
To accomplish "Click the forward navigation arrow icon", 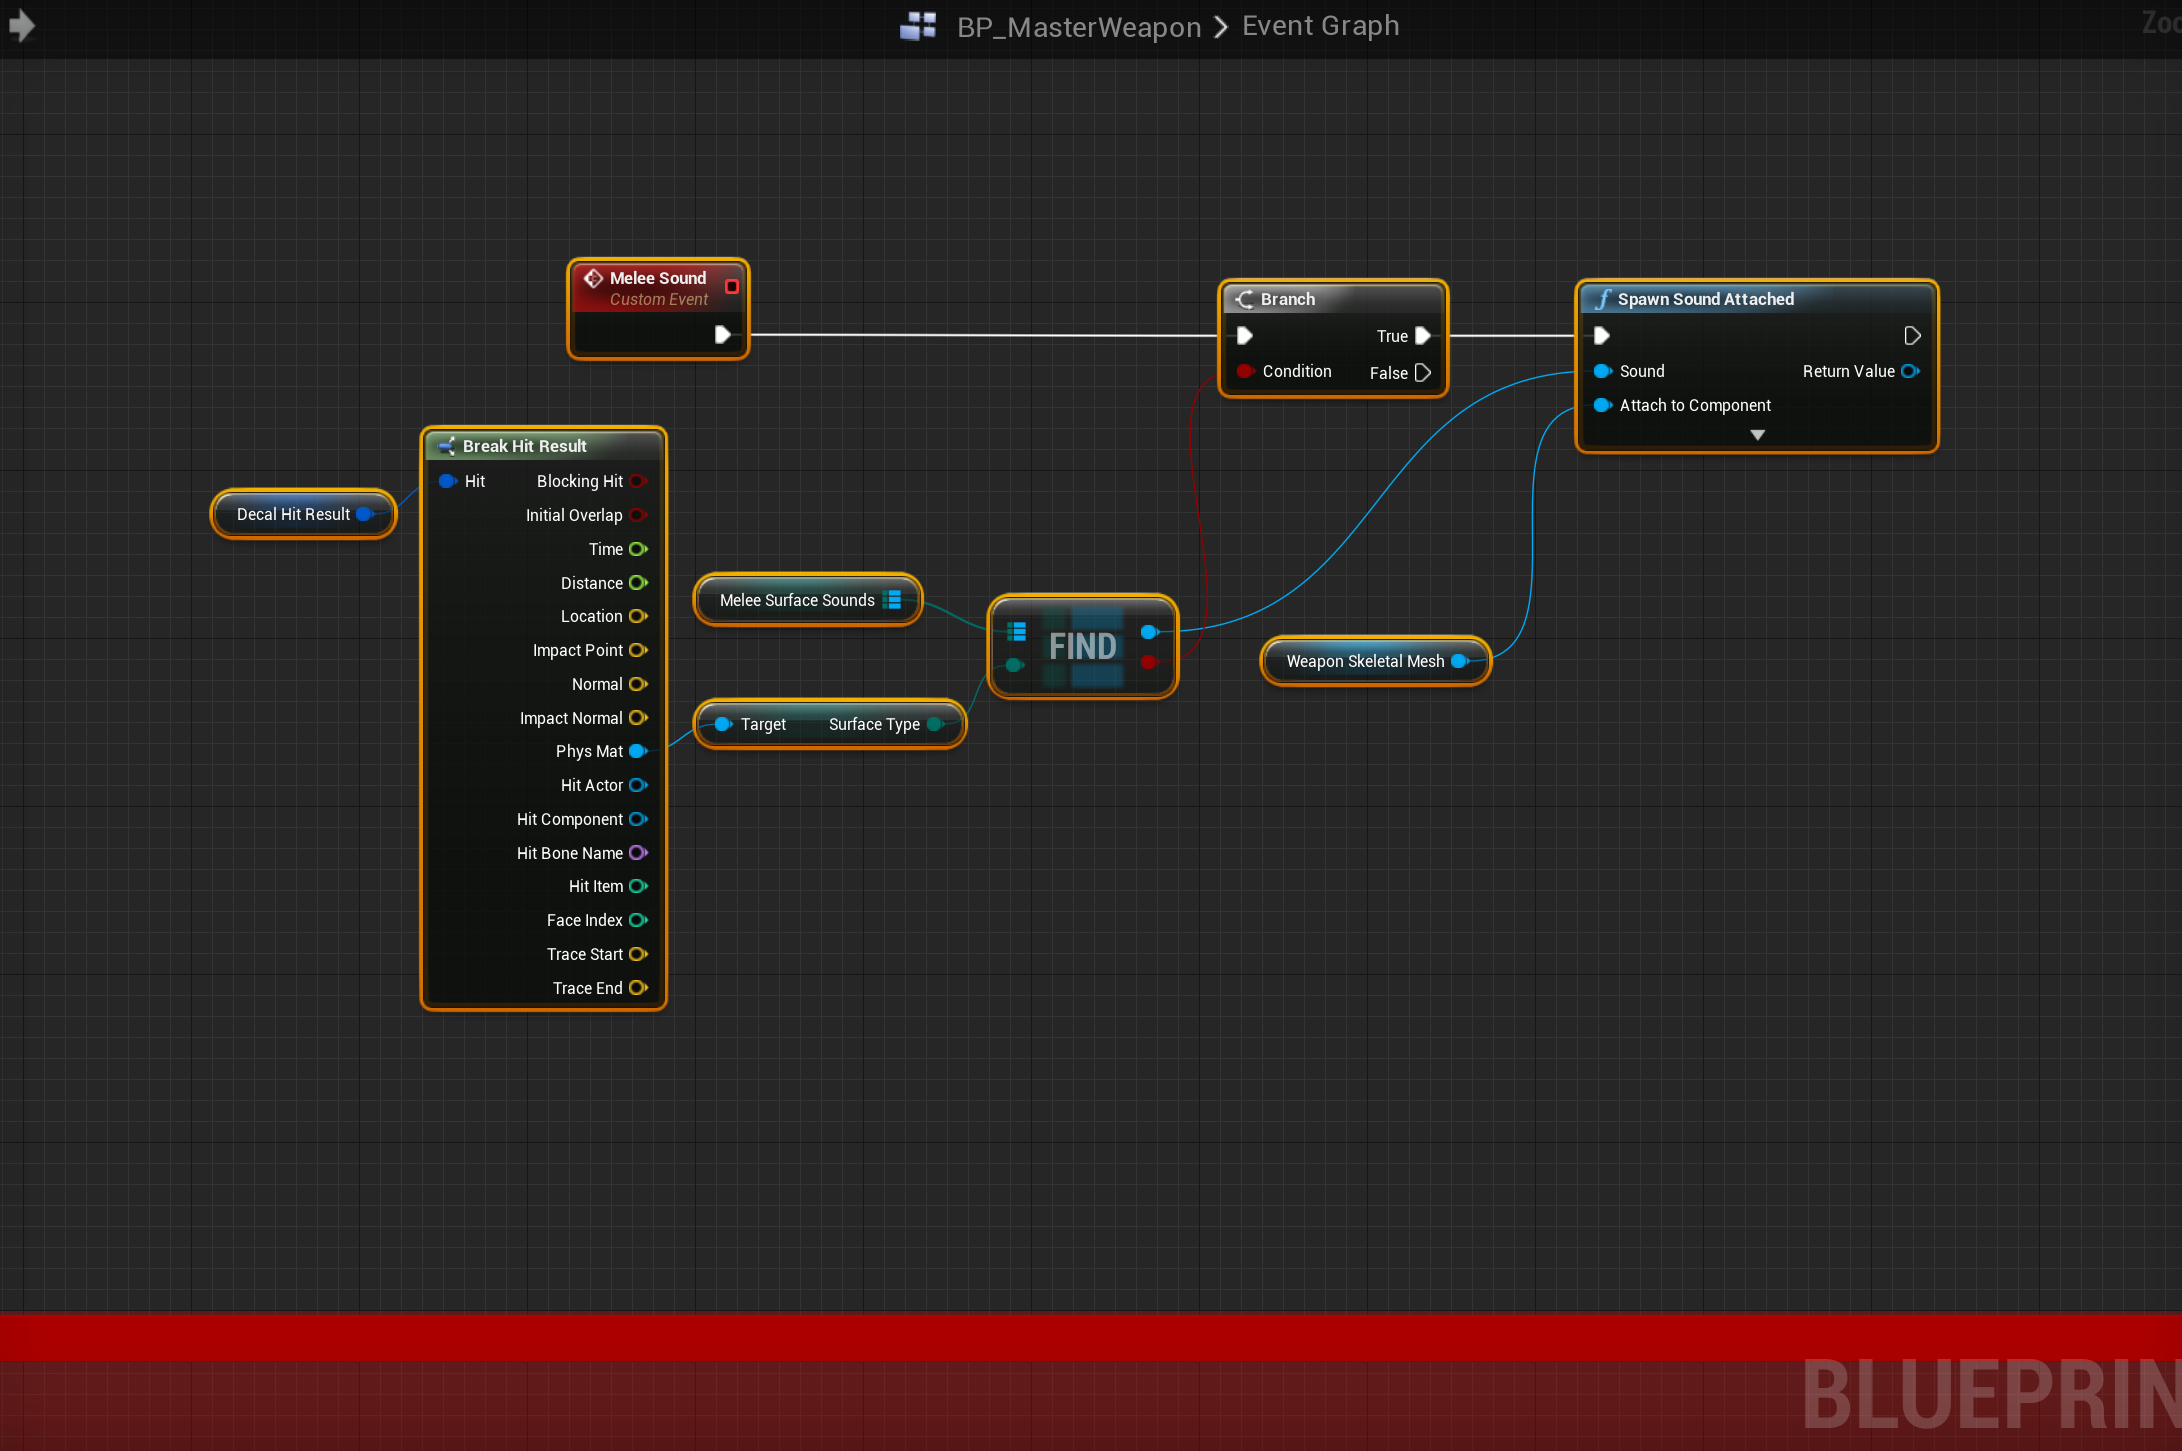I will (22, 25).
